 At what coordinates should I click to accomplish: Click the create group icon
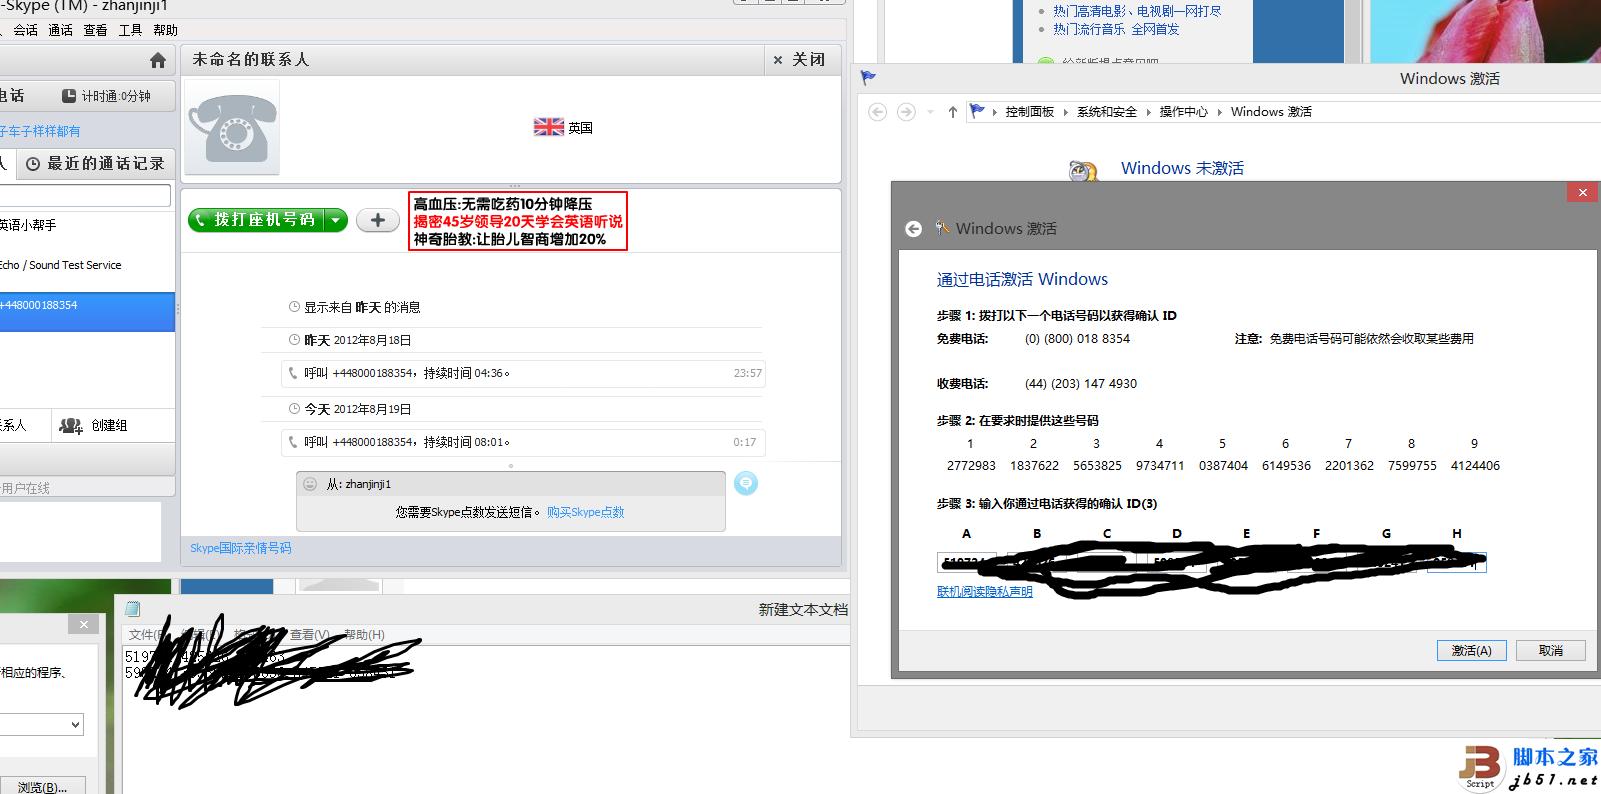[x=70, y=426]
